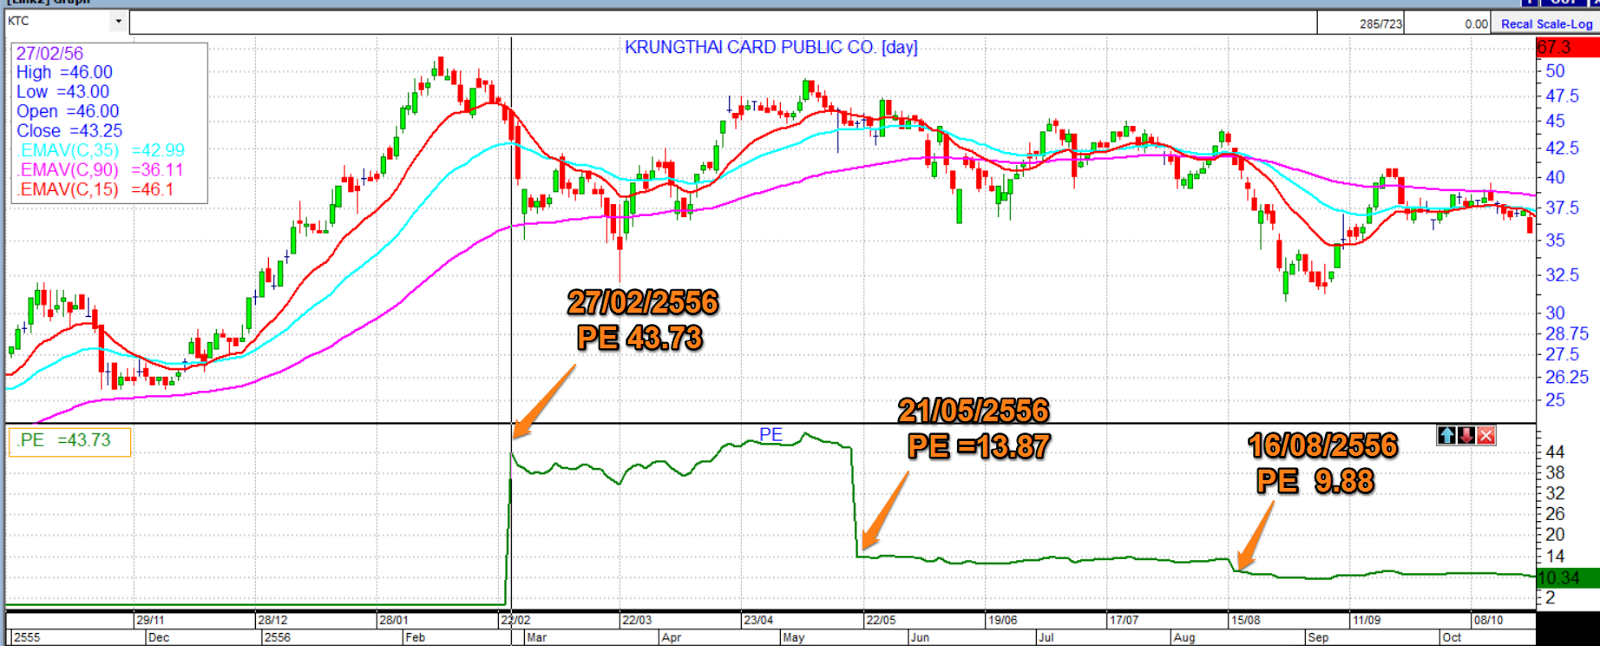The image size is (1600, 646).
Task: Click the 27/02/56 date in legend
Action: pyautogui.click(x=50, y=54)
